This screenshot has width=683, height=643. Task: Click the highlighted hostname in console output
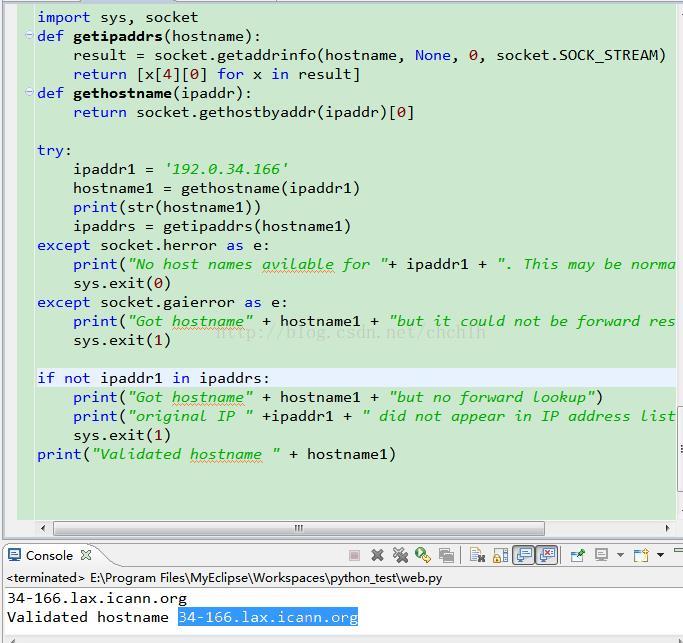[x=268, y=617]
